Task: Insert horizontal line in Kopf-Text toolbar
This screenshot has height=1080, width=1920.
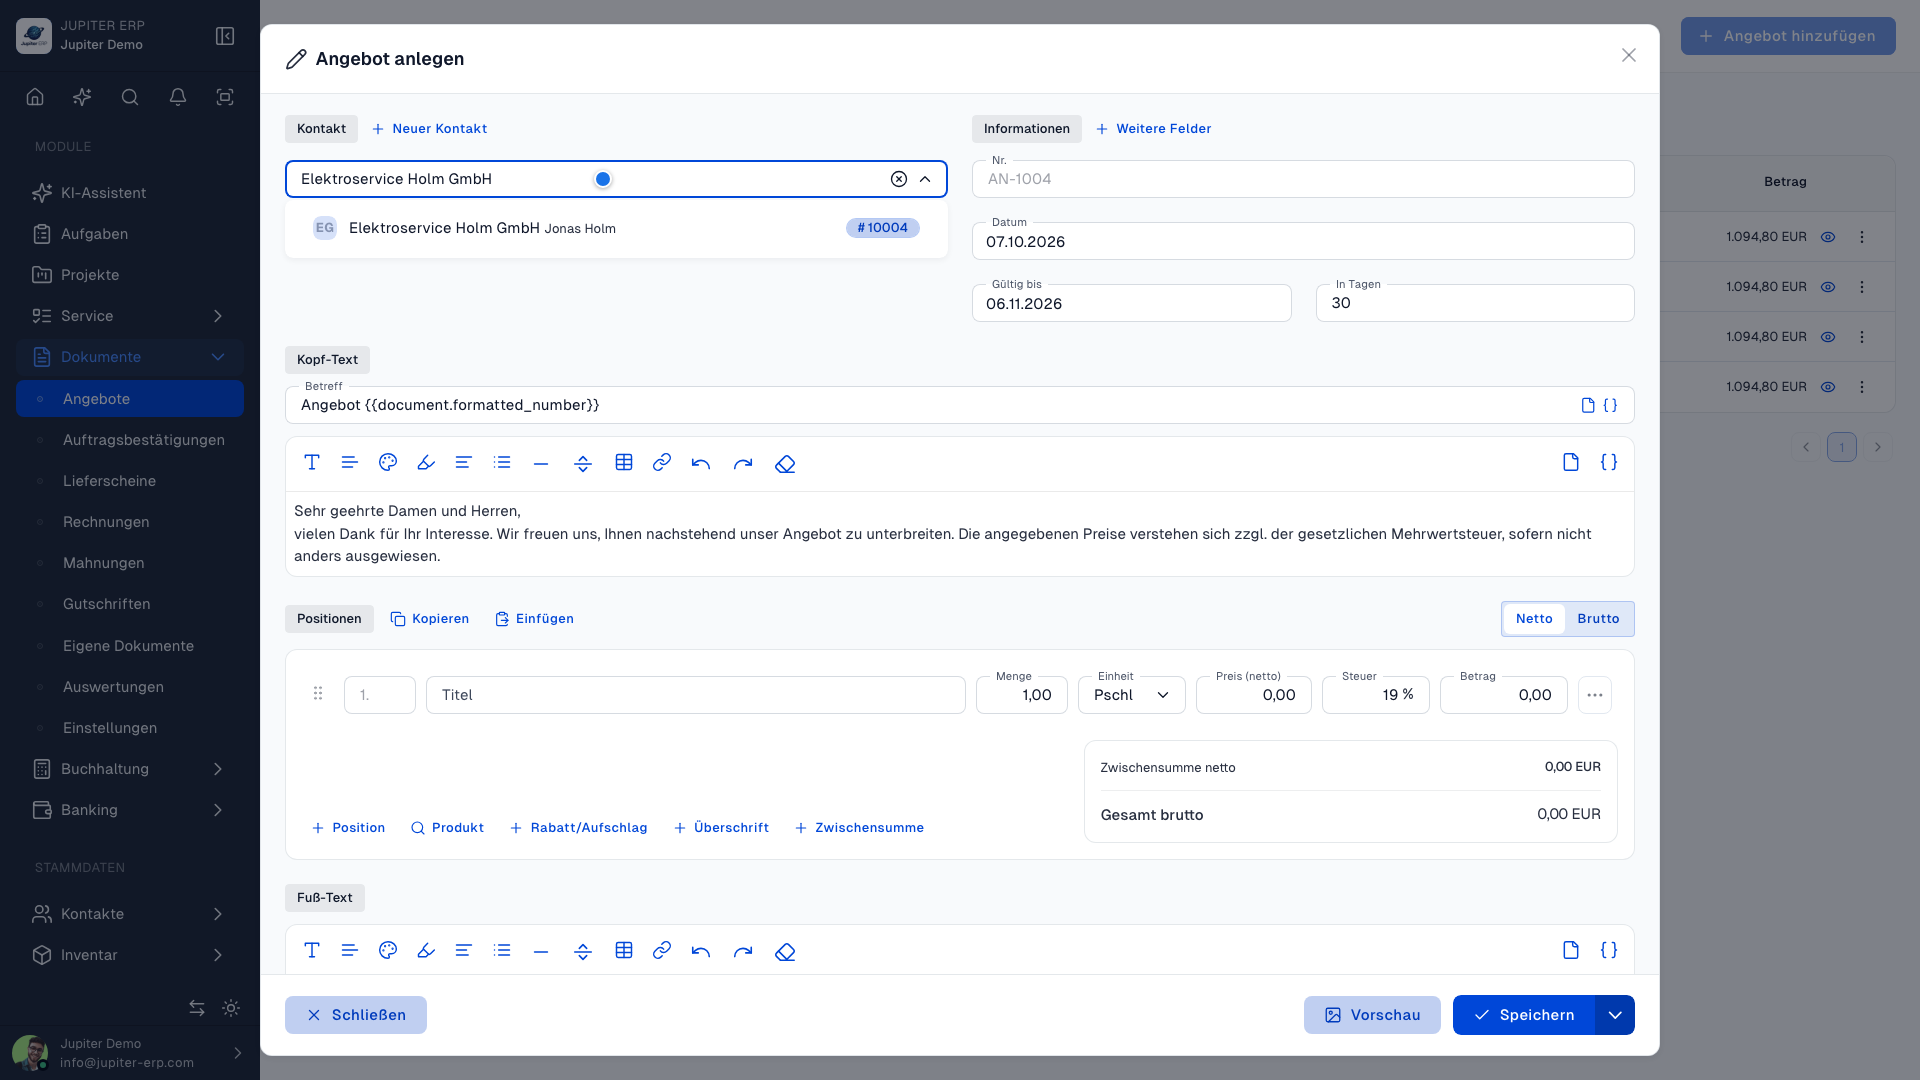Action: point(541,463)
